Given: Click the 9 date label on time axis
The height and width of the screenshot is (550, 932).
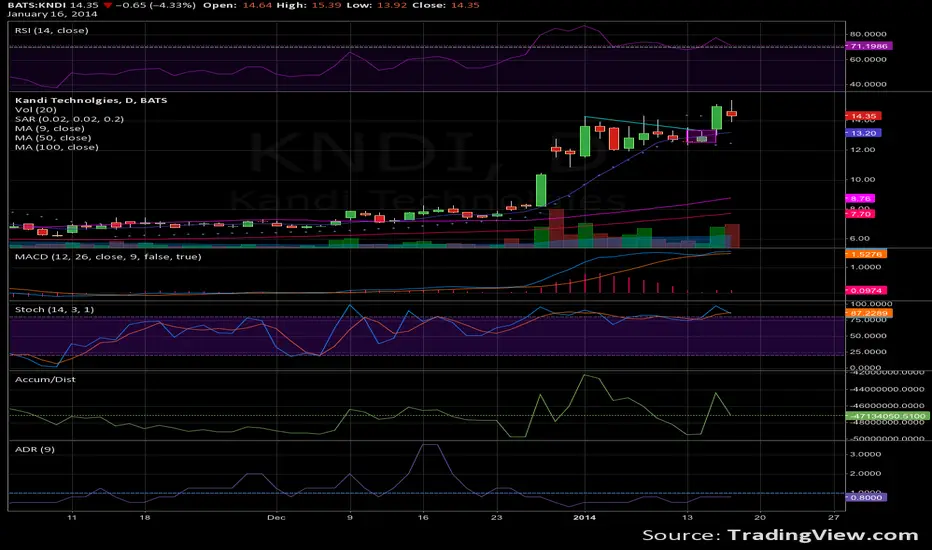Looking at the screenshot, I should (350, 517).
